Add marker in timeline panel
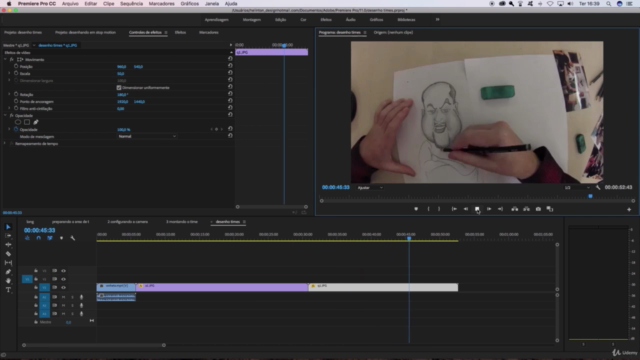640x360 pixels. coord(62,238)
